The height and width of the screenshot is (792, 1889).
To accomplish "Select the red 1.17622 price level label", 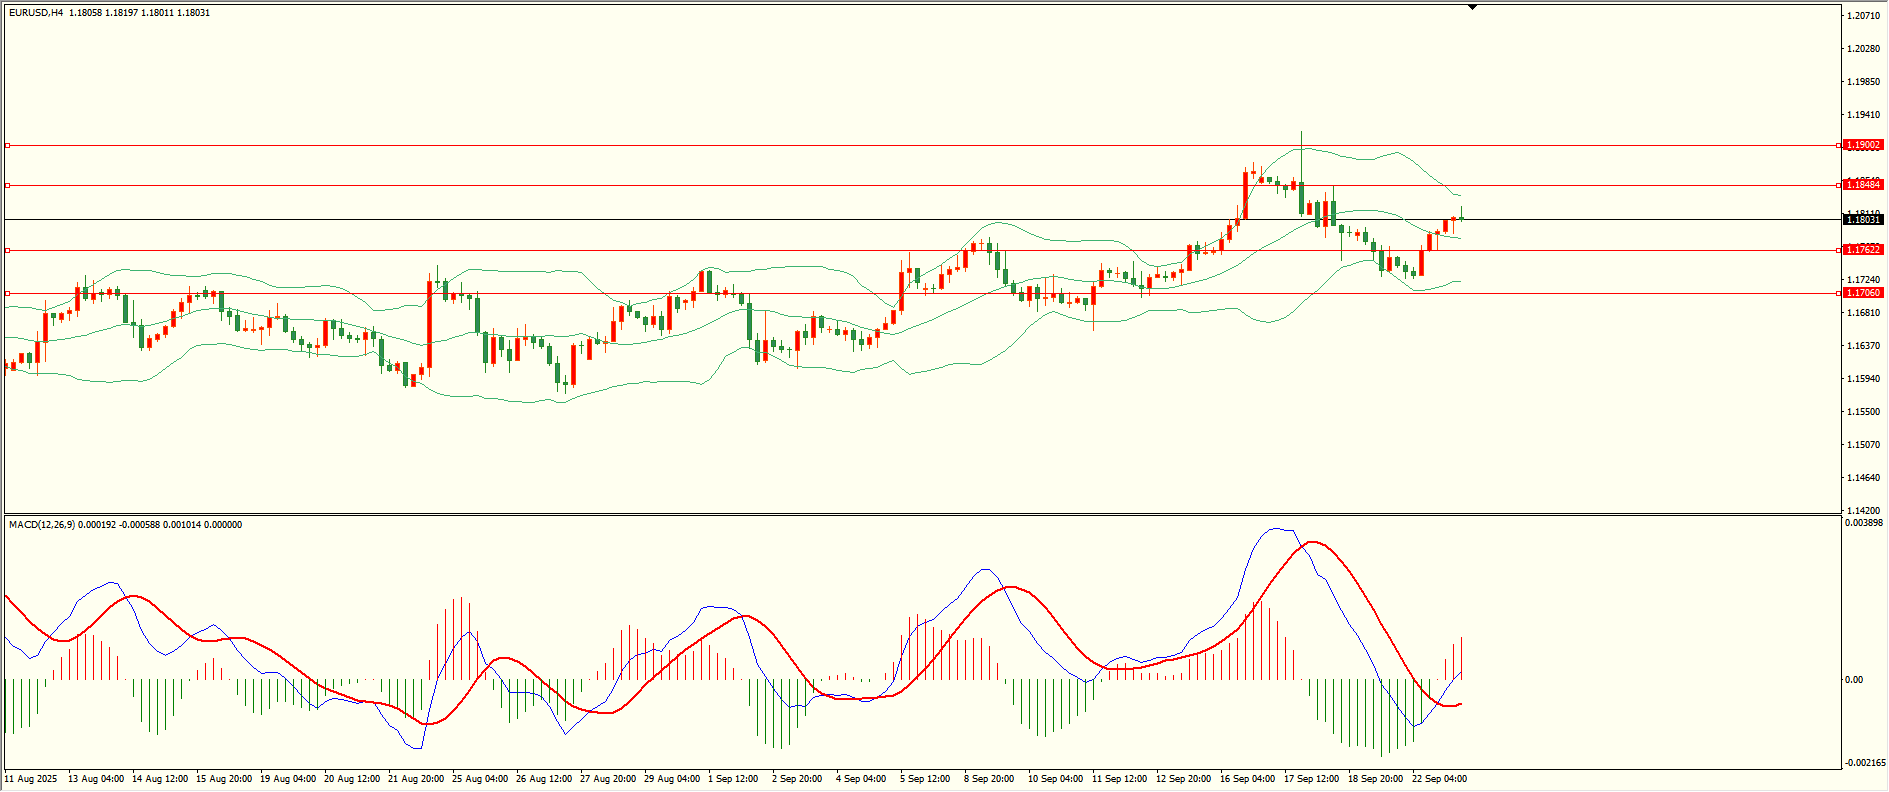I will click(x=1863, y=250).
